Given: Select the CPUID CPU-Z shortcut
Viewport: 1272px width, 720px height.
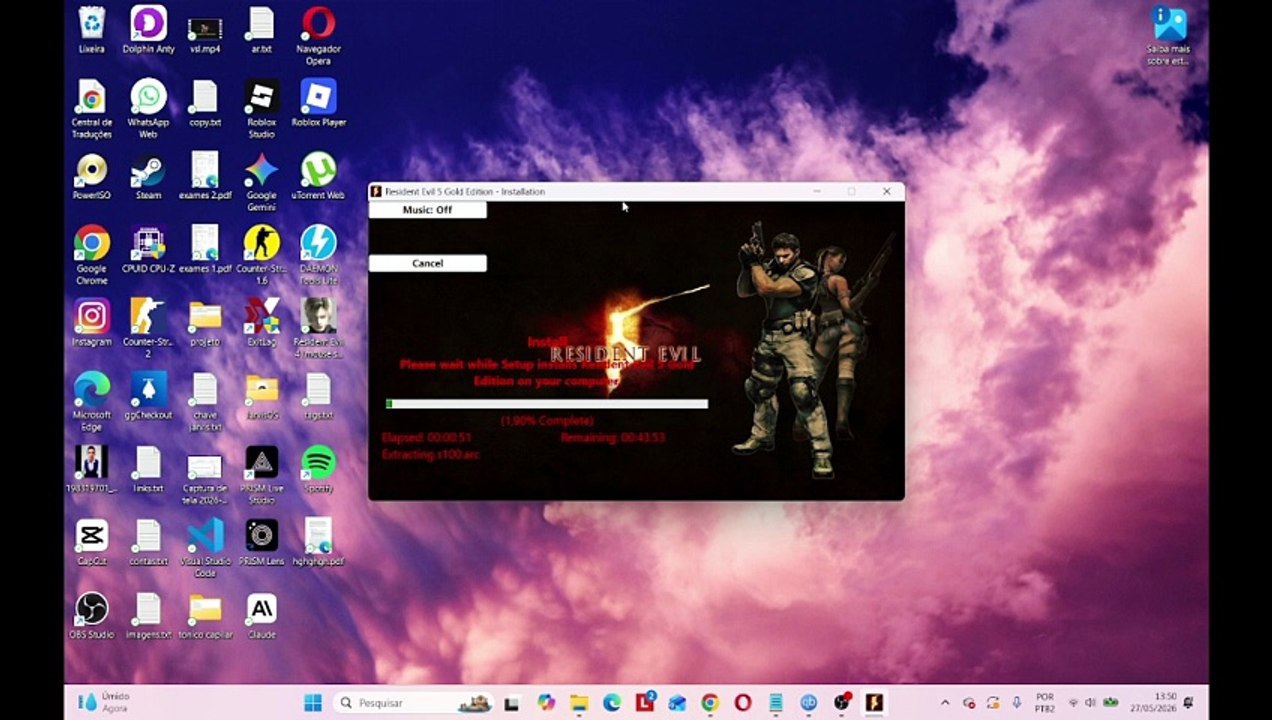Looking at the screenshot, I should (x=148, y=249).
